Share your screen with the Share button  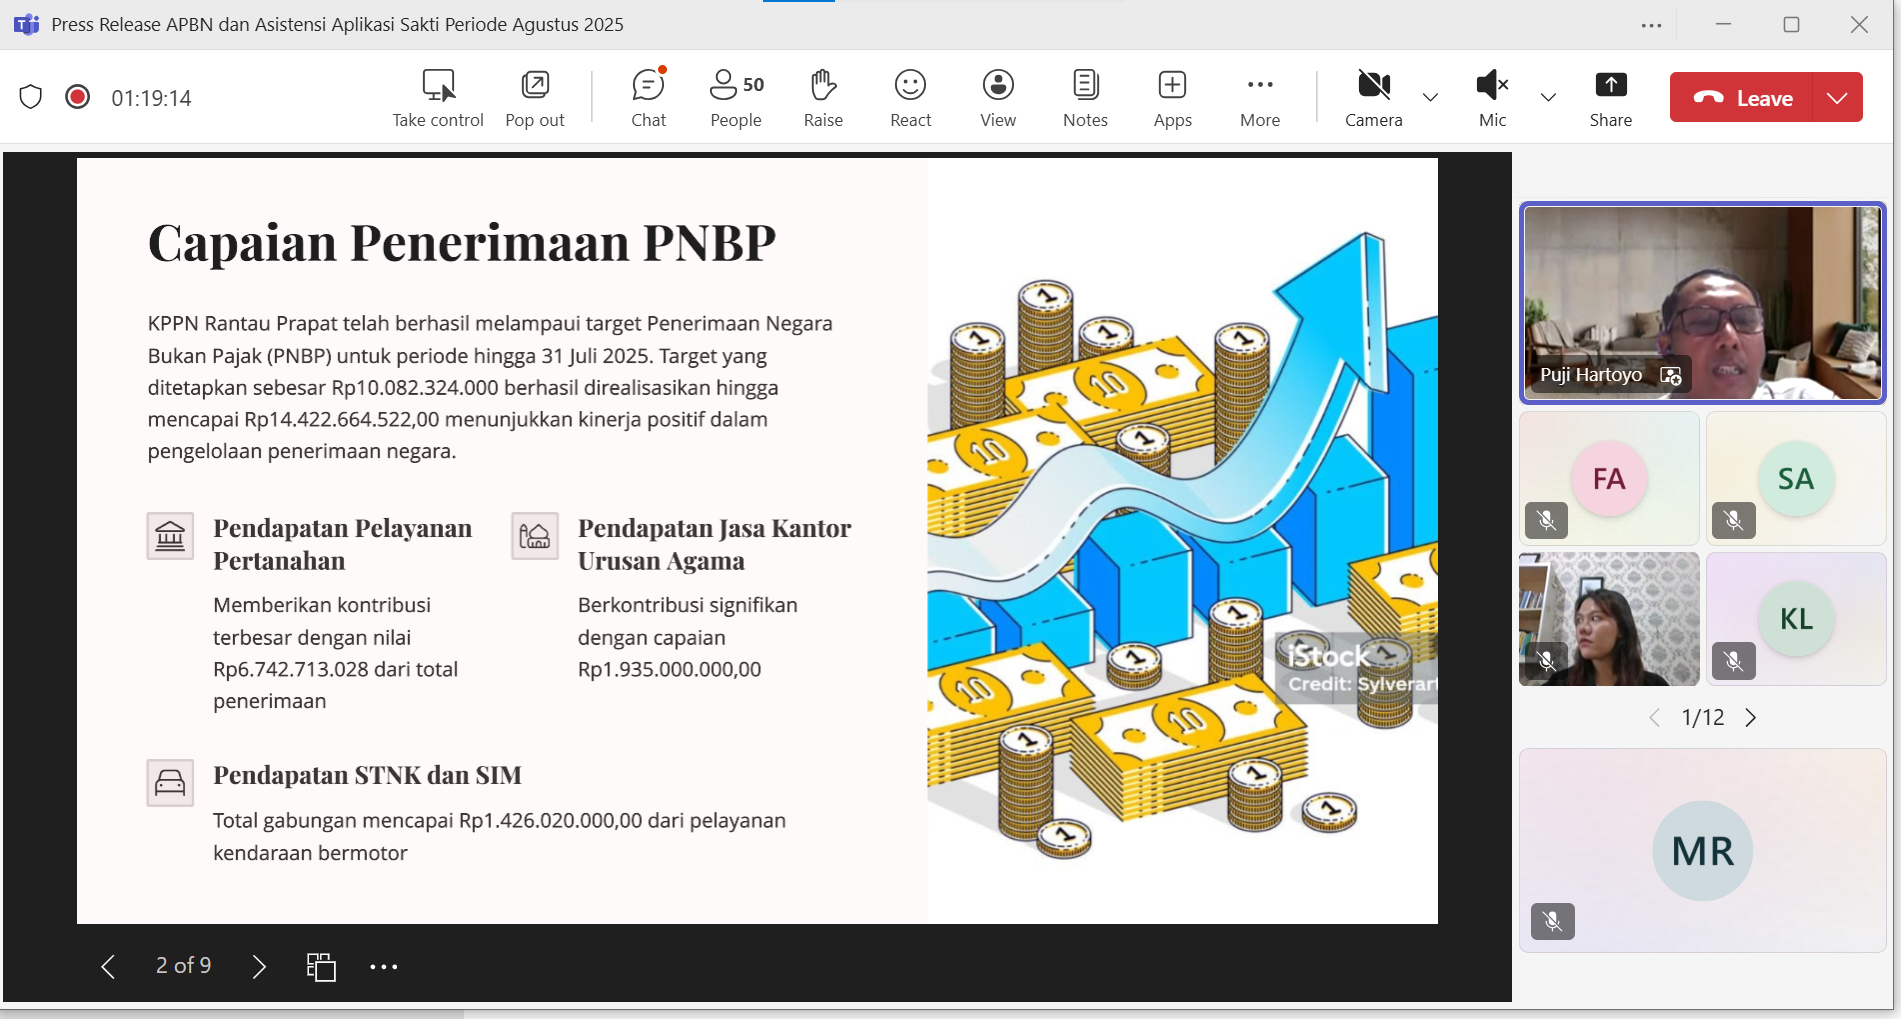click(1610, 98)
